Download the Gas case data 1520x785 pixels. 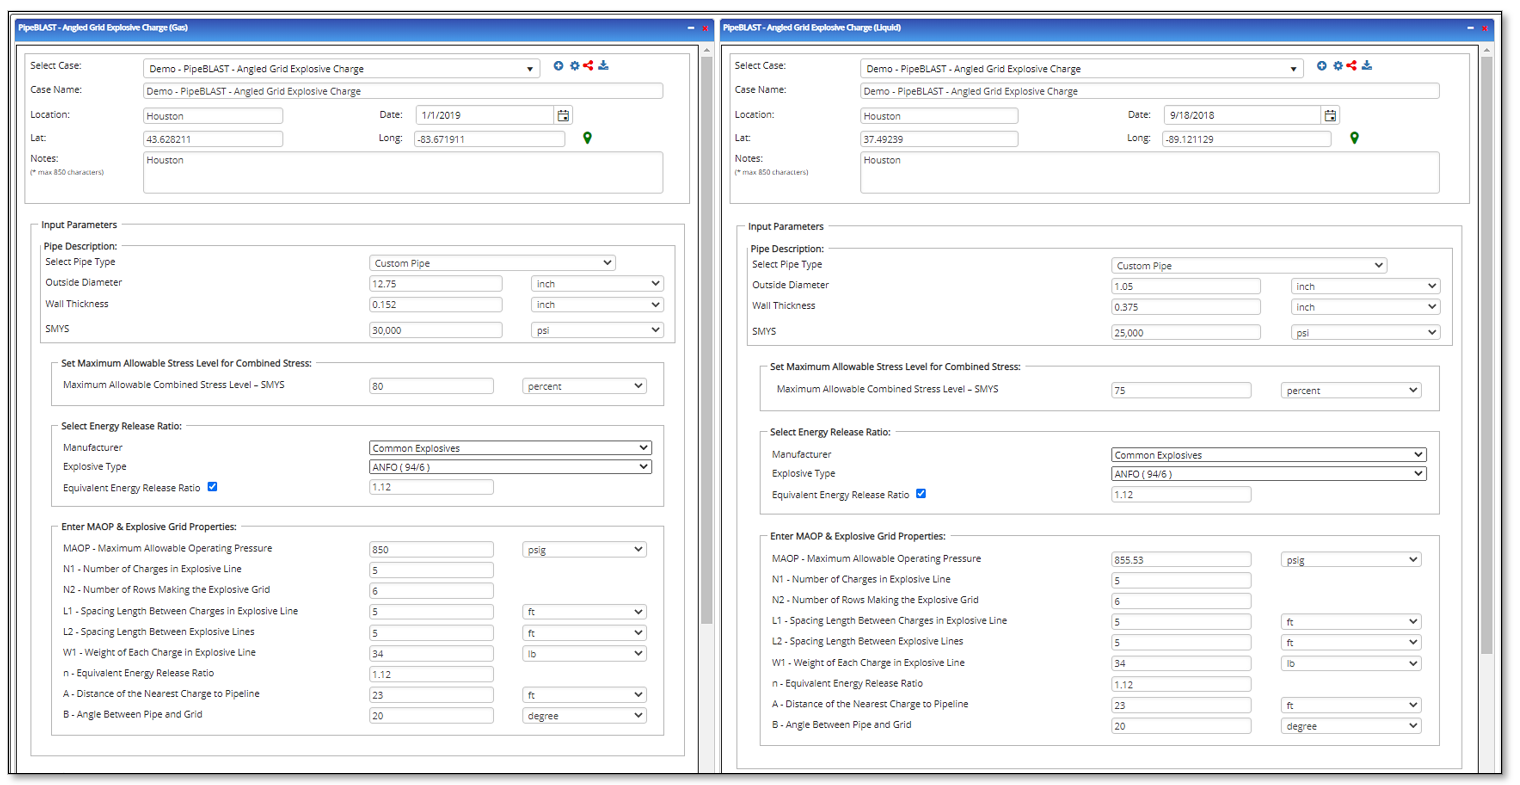coord(603,65)
